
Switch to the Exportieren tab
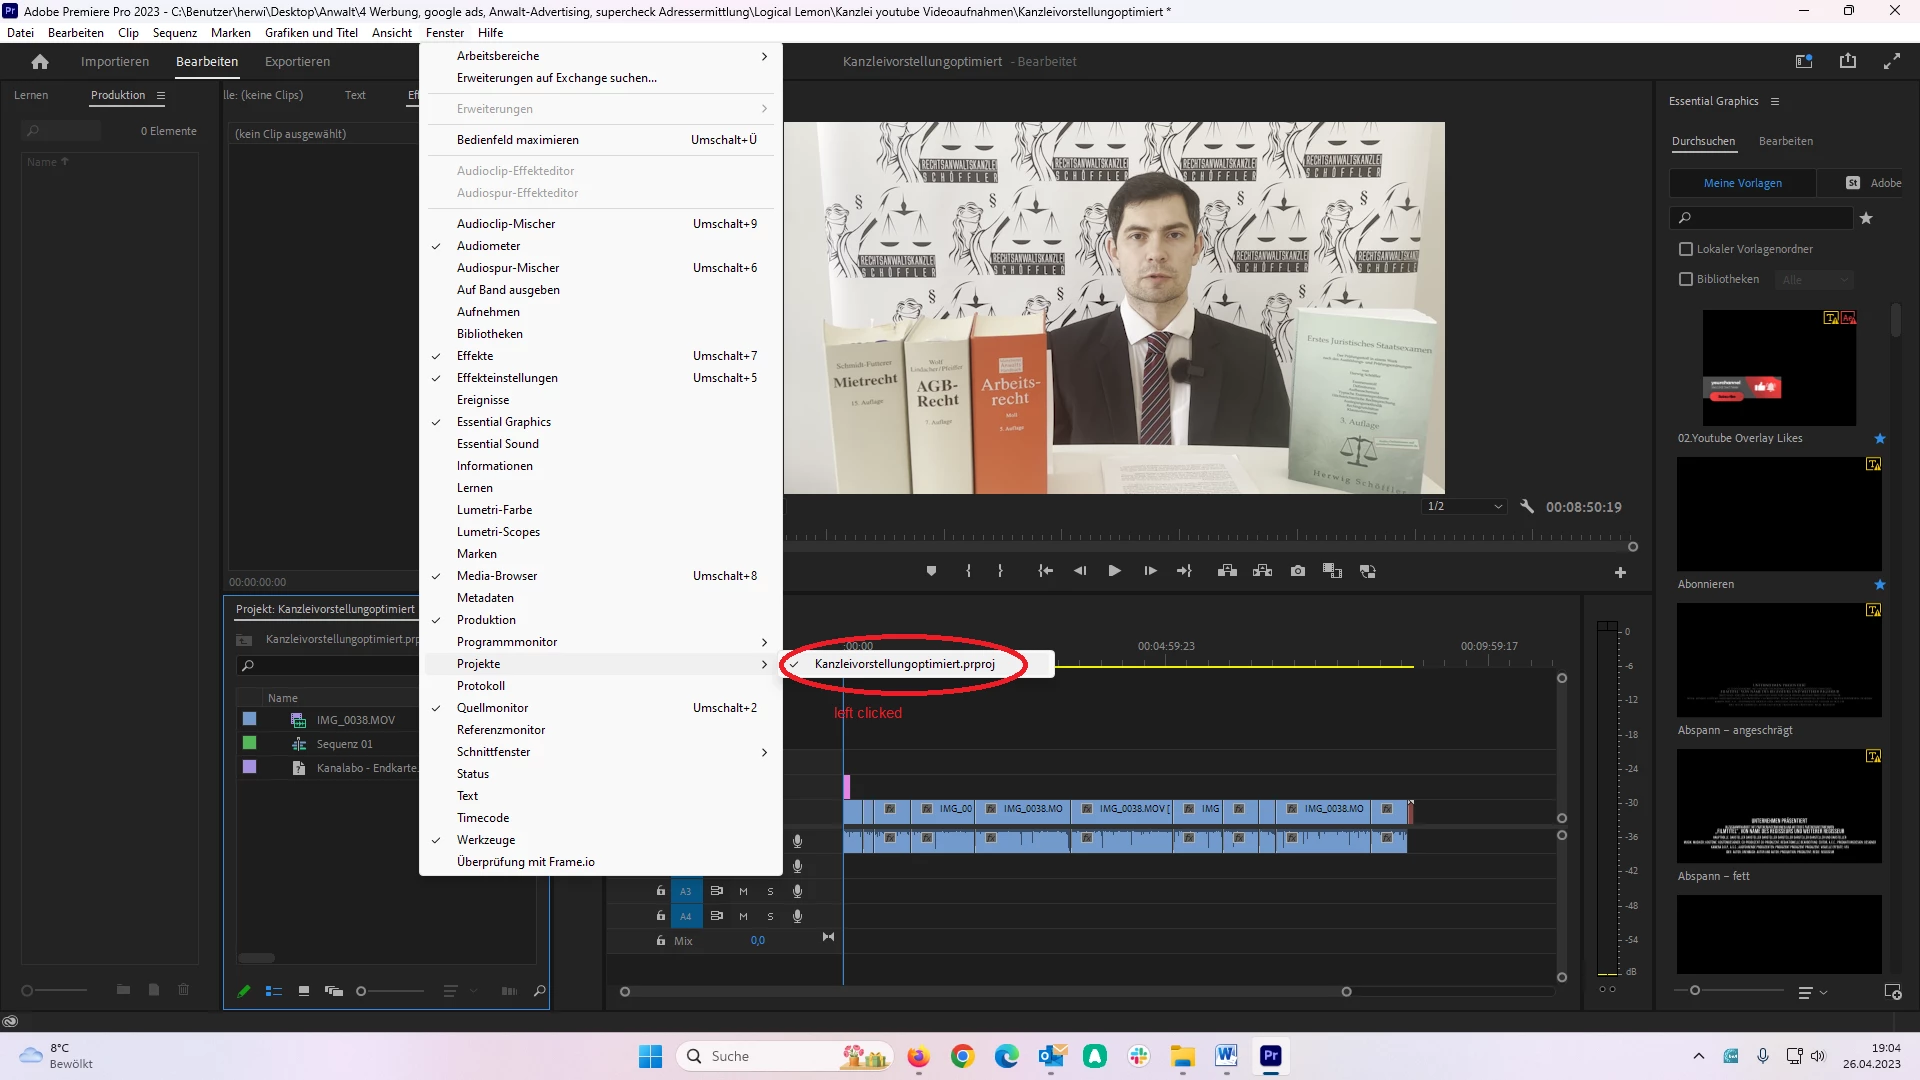[x=297, y=62]
